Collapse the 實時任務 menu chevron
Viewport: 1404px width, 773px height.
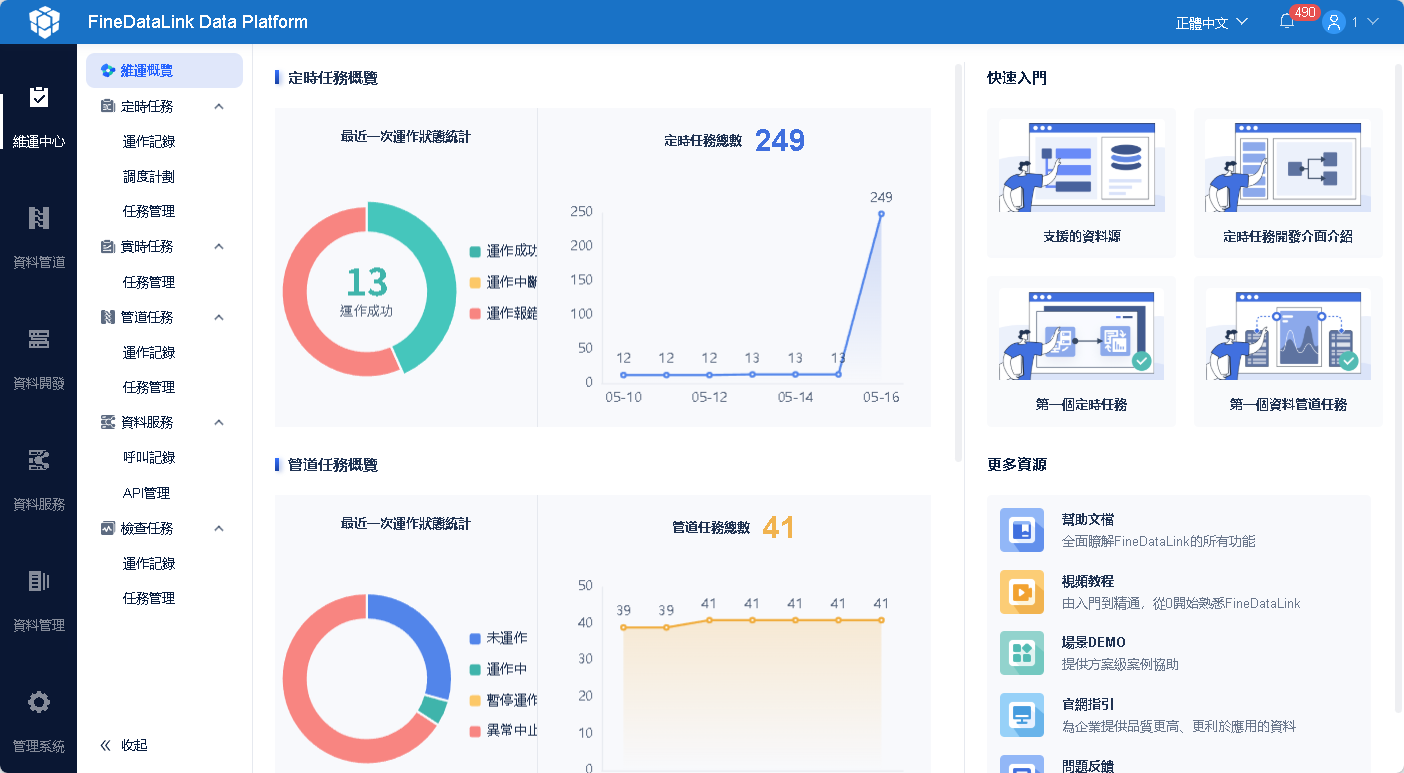[219, 246]
